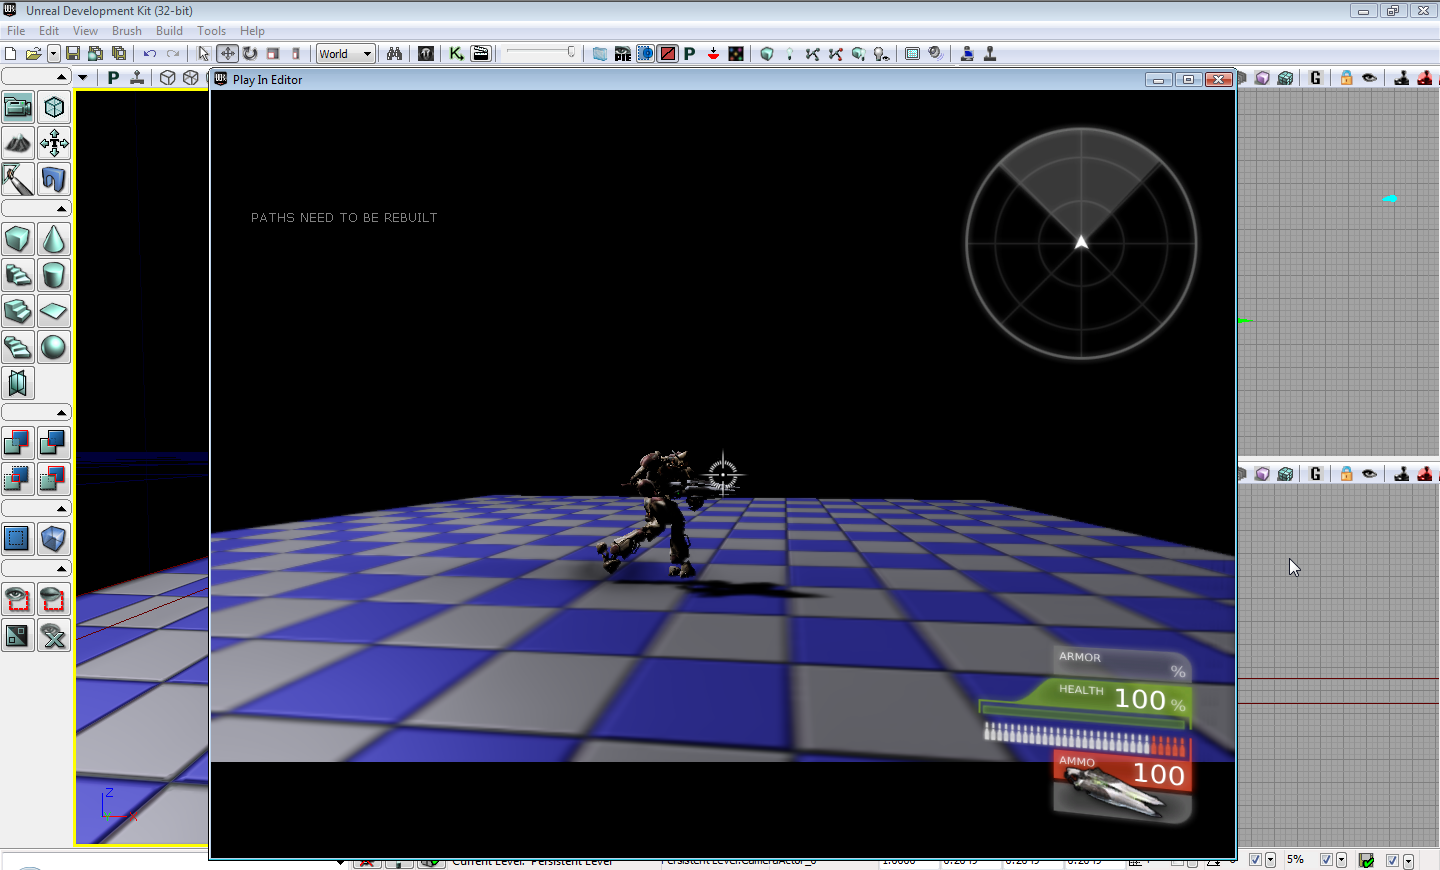Close the Play In Editor window
Image resolution: width=1440 pixels, height=870 pixels.
click(1218, 79)
